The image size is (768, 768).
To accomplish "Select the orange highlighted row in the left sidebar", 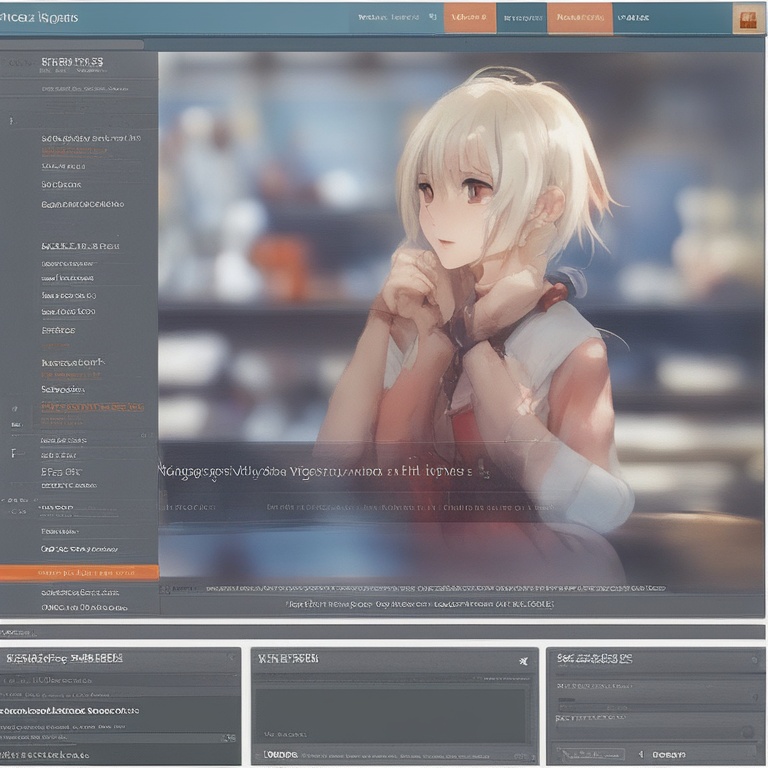I will pos(79,572).
